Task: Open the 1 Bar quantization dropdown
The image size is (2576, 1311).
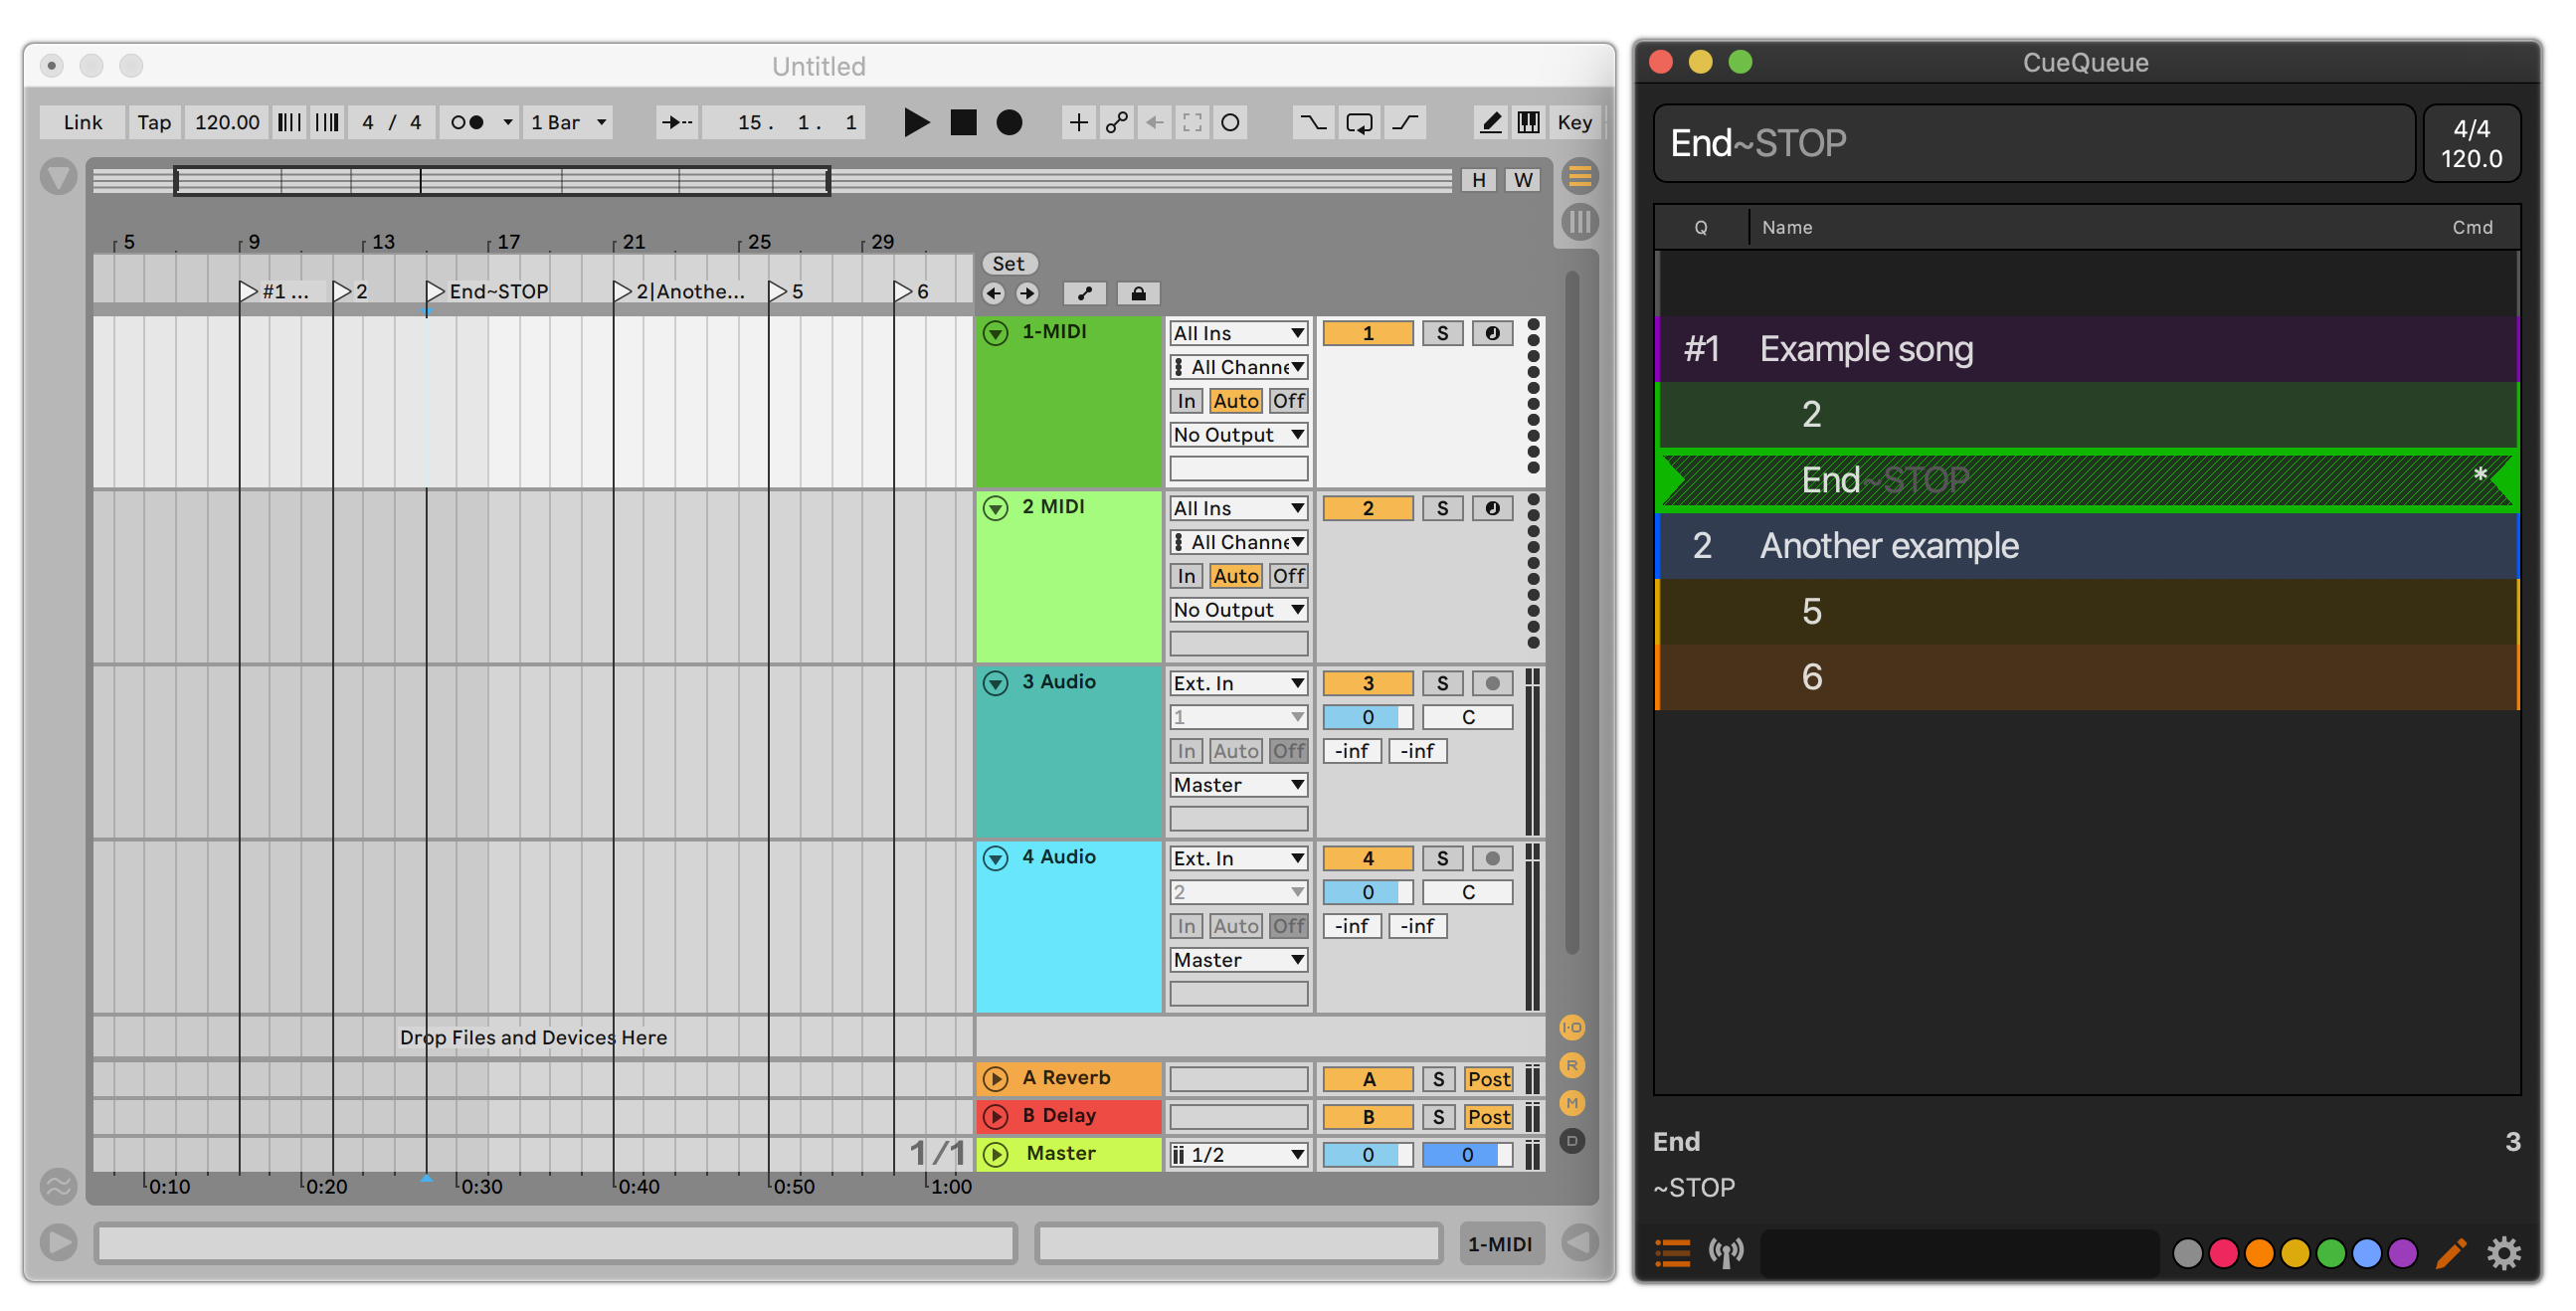Action: [568, 122]
